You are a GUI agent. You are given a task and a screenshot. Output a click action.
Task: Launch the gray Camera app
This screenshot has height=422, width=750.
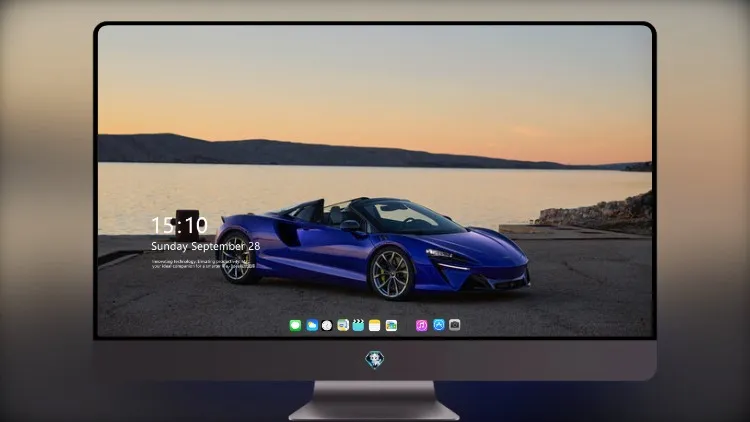click(x=454, y=325)
